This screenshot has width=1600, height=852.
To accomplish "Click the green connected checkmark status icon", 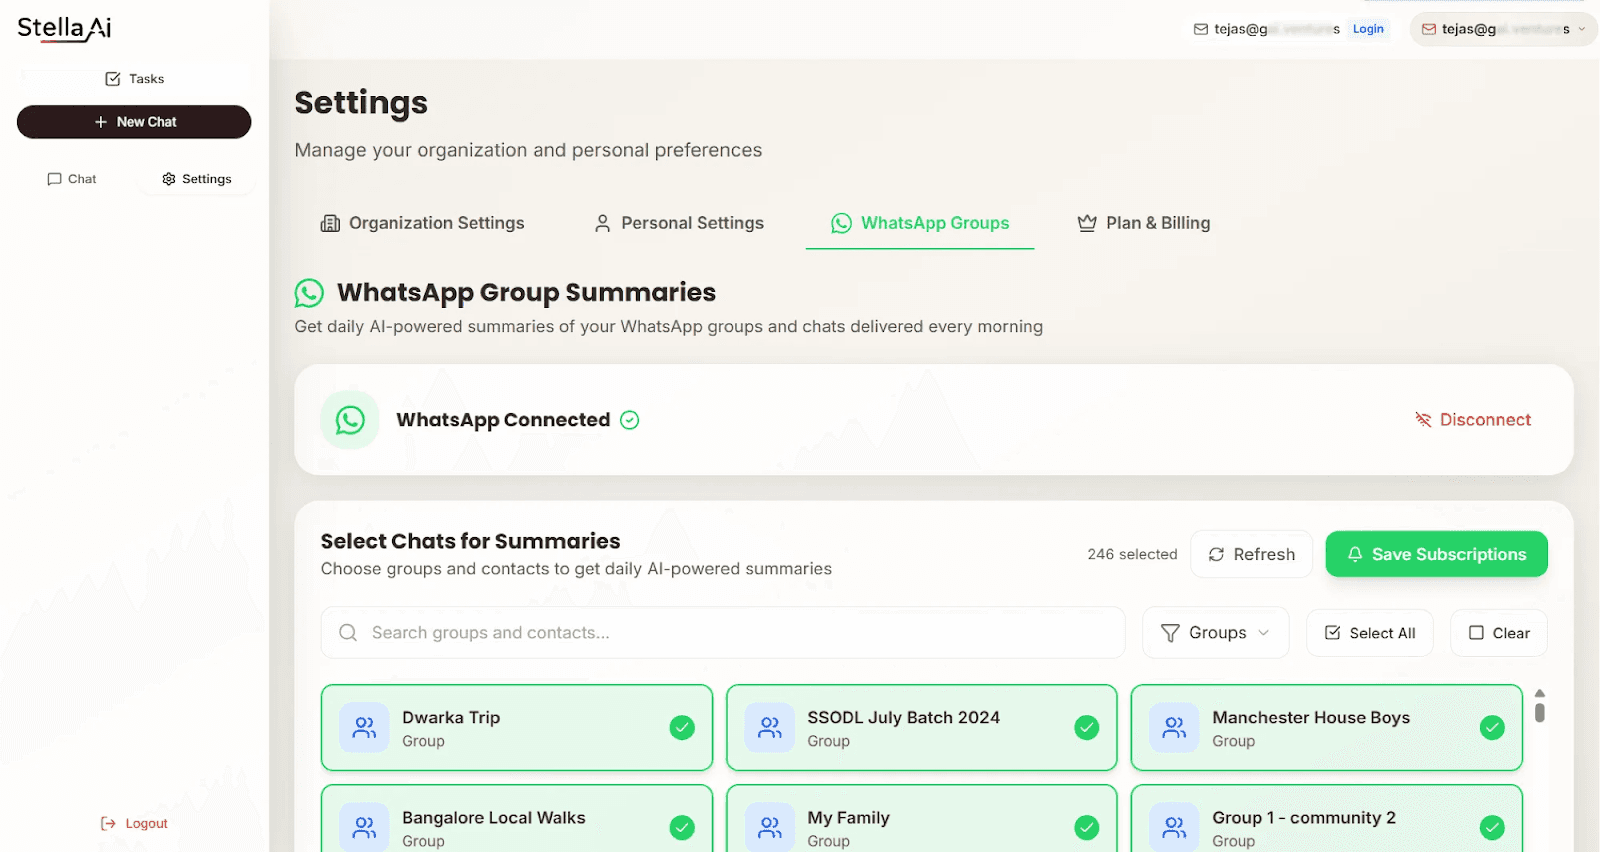I will tap(630, 420).
